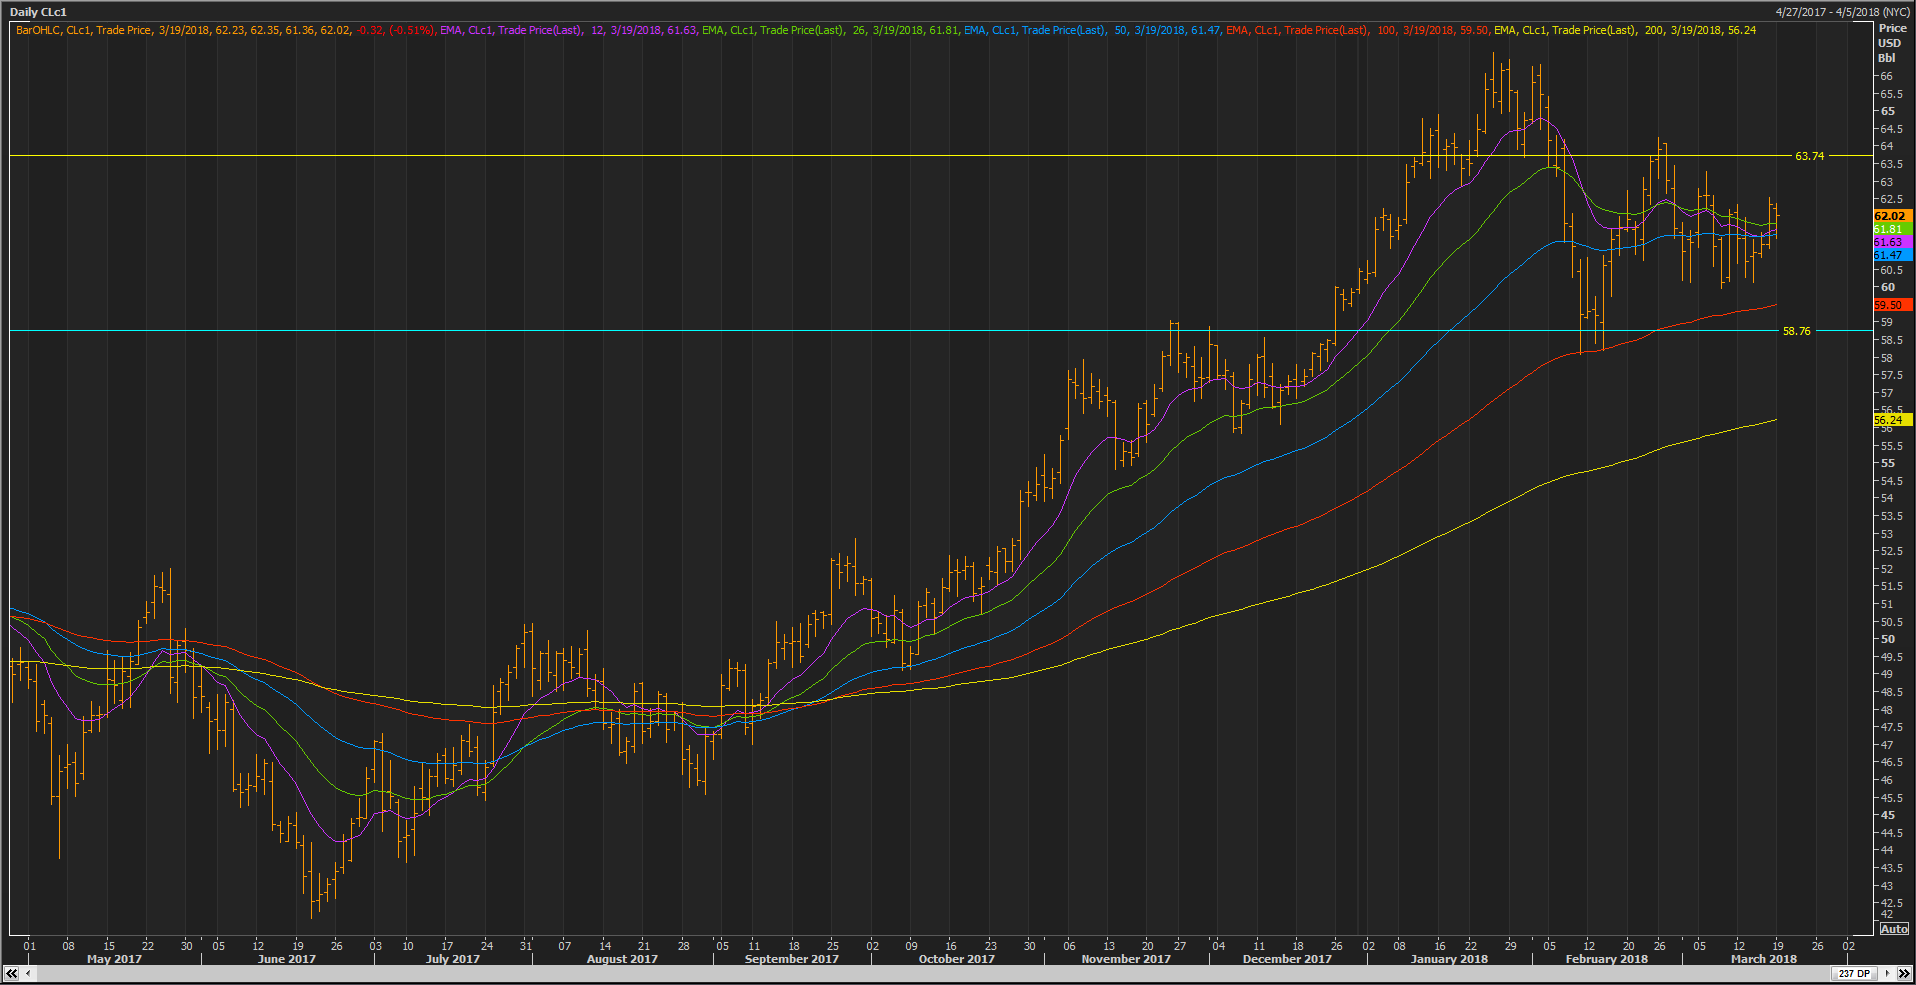Click the 237 DP scrollbar thumb

tap(1855, 973)
